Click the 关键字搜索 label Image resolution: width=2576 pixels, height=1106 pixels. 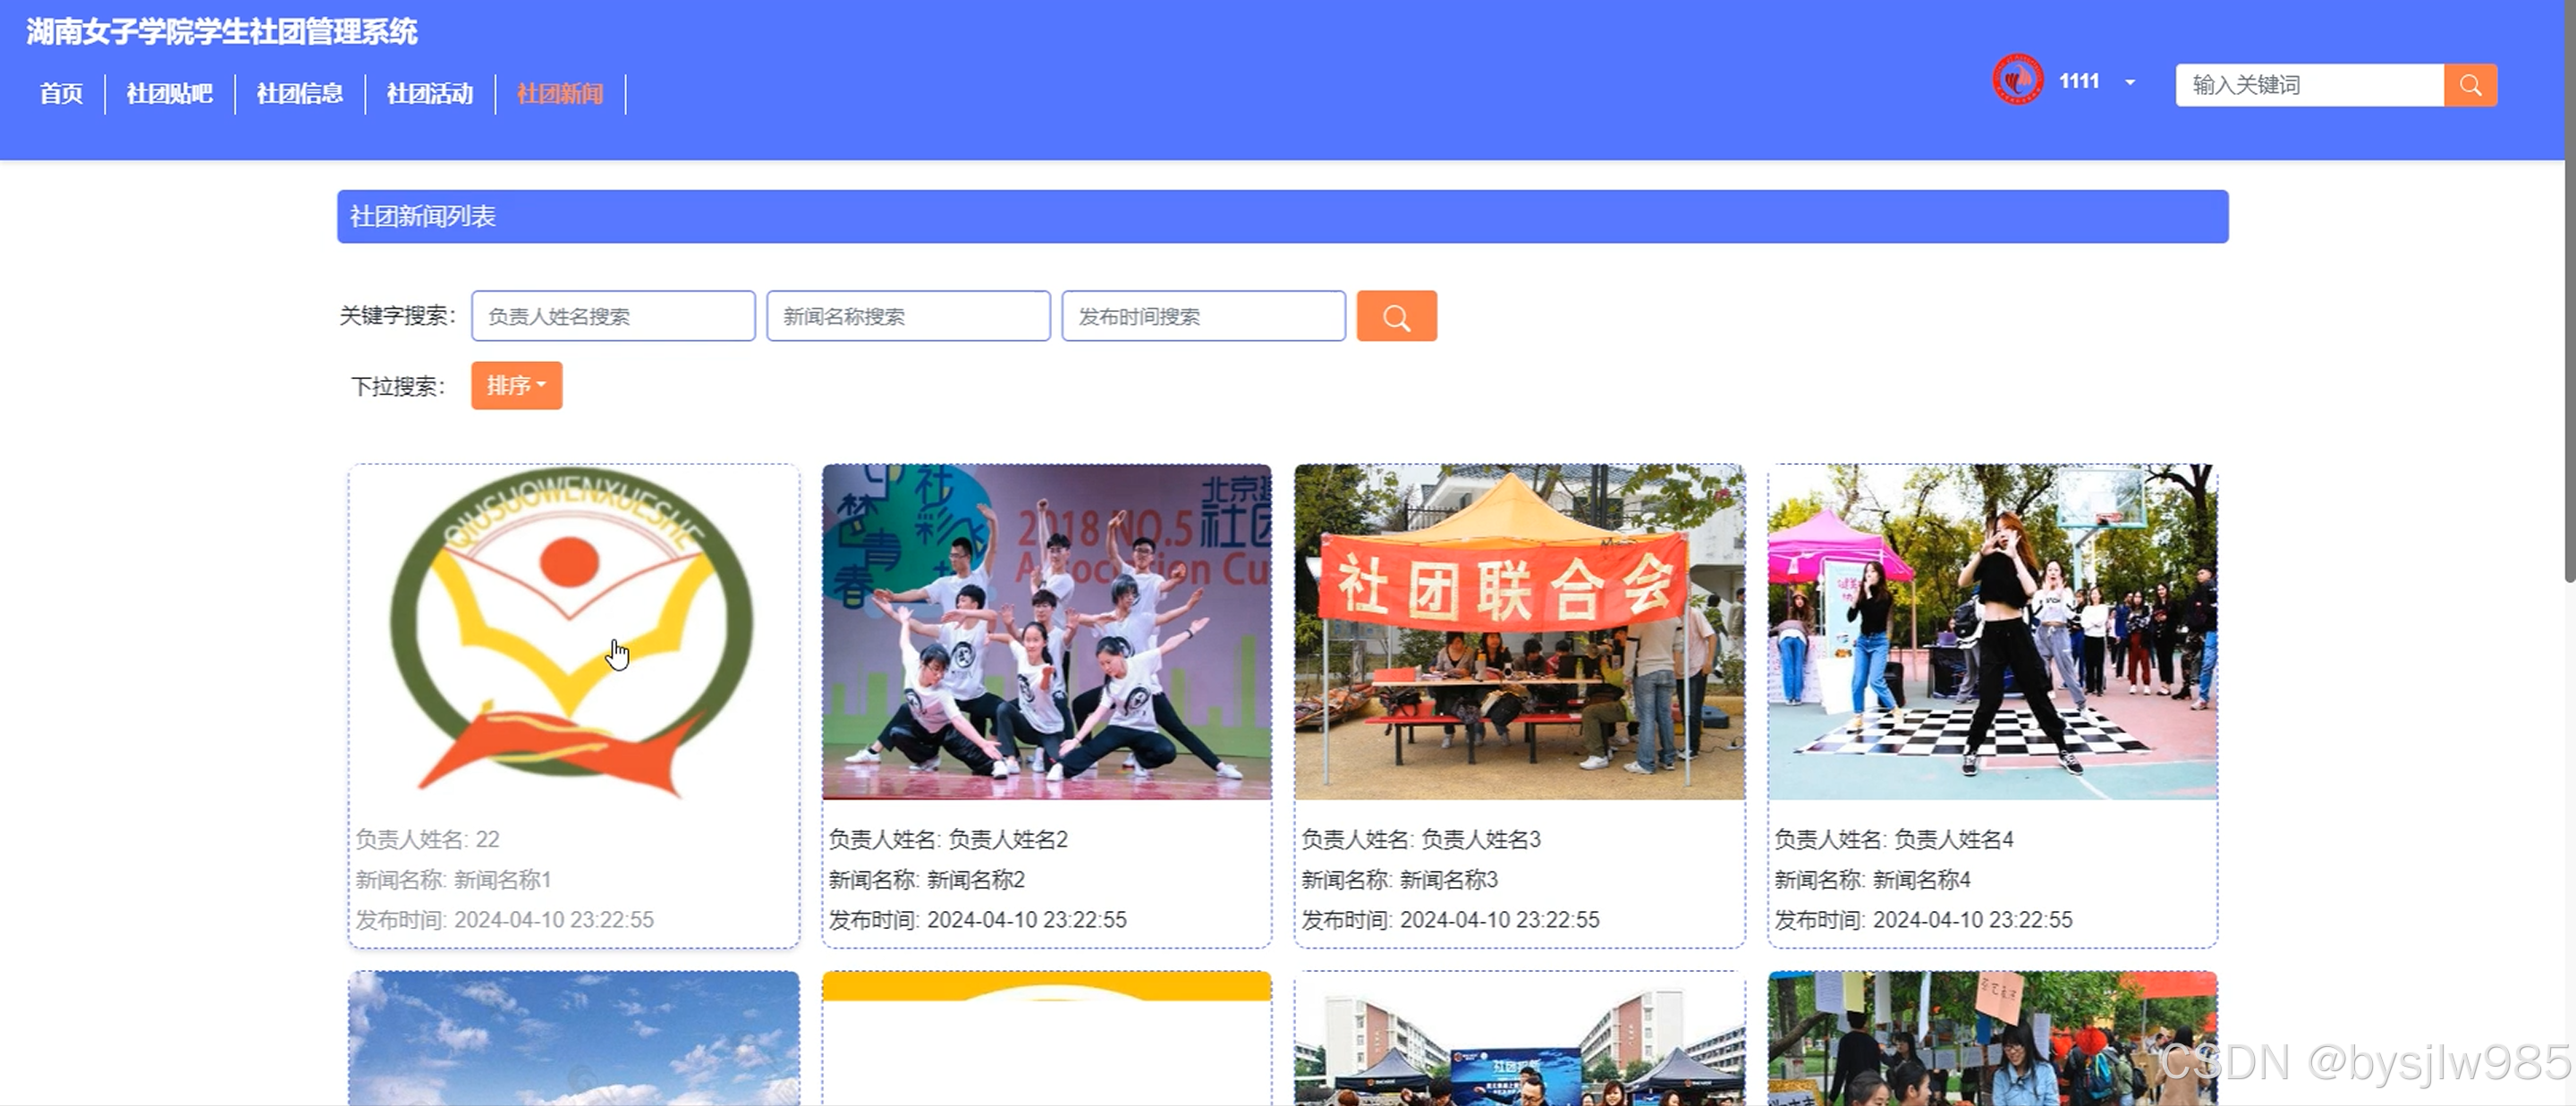click(397, 316)
